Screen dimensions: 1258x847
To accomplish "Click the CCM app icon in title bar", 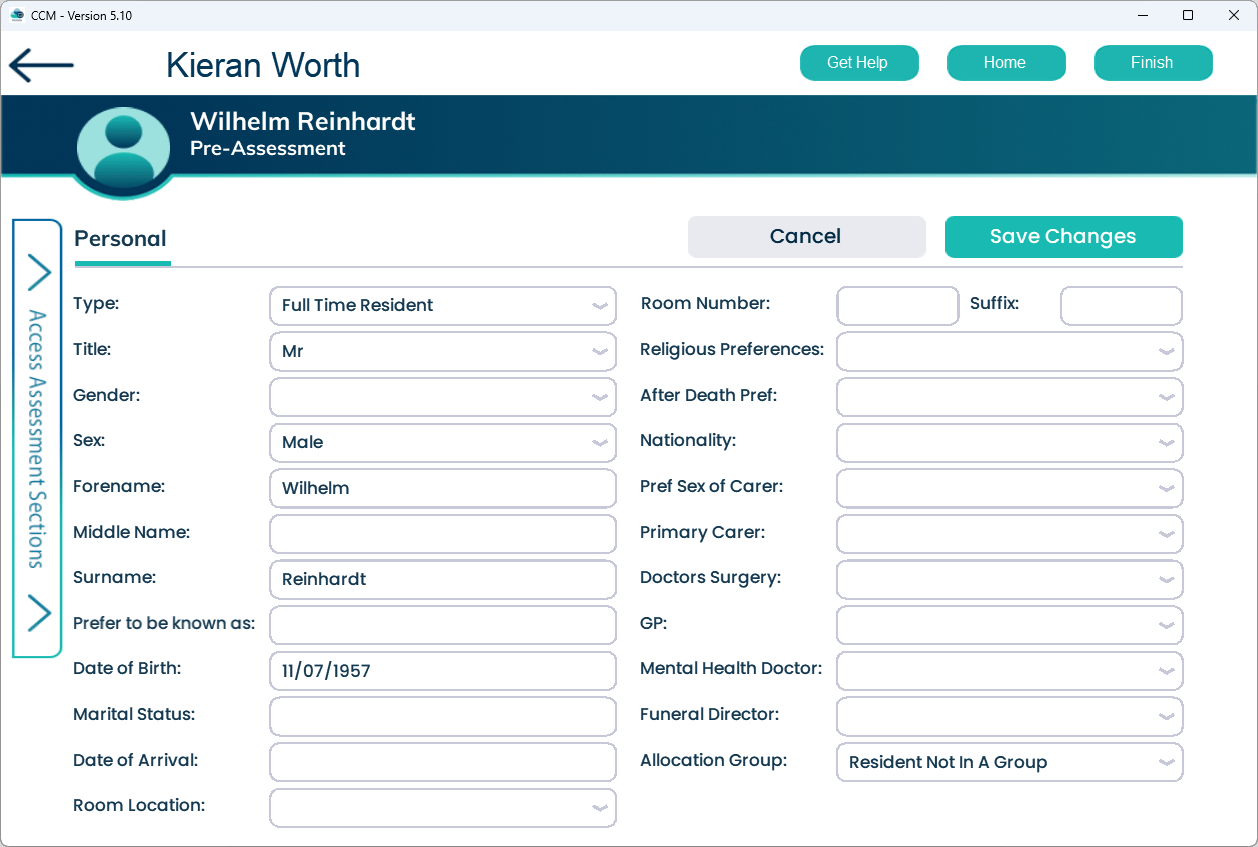I will (x=16, y=15).
